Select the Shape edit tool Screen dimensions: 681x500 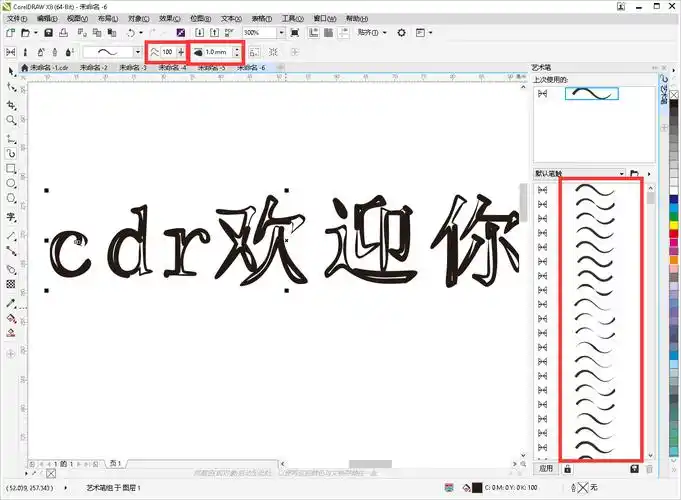11,88
